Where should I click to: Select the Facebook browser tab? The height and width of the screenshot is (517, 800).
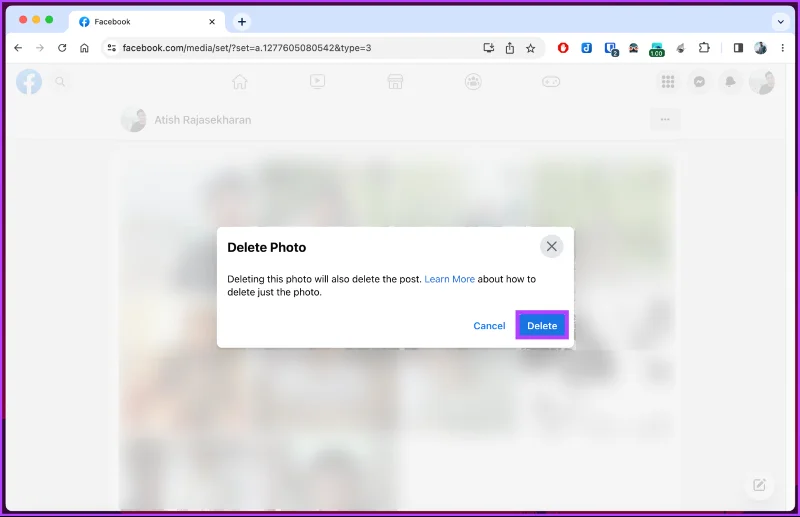[147, 21]
